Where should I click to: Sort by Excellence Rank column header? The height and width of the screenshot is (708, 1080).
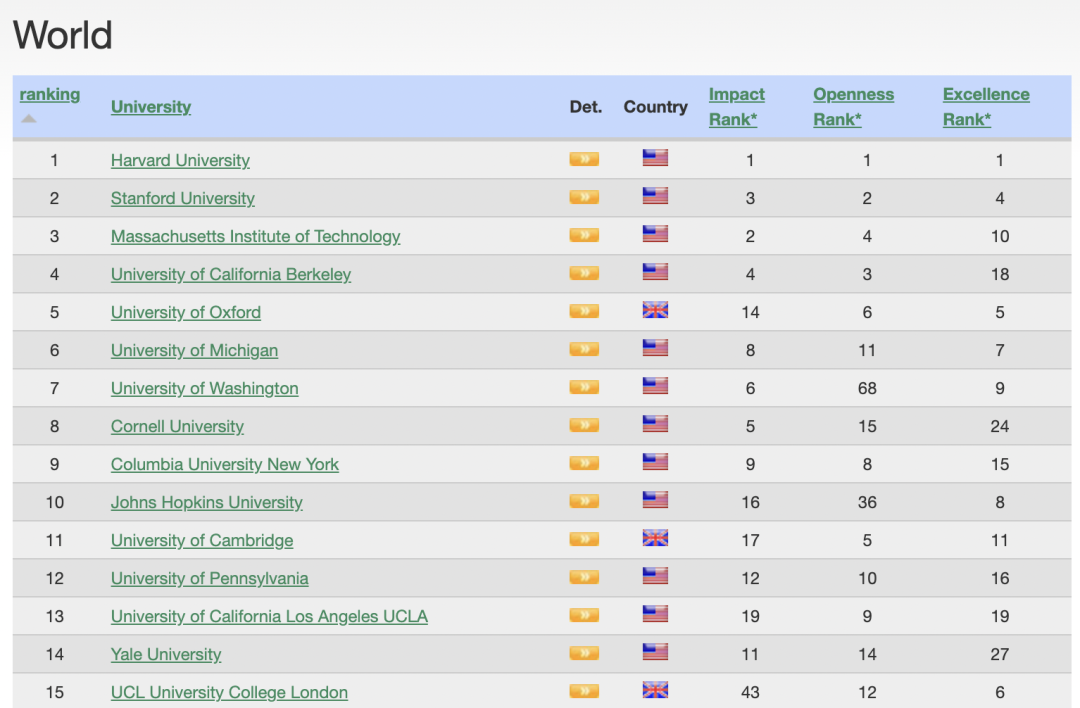coord(986,107)
